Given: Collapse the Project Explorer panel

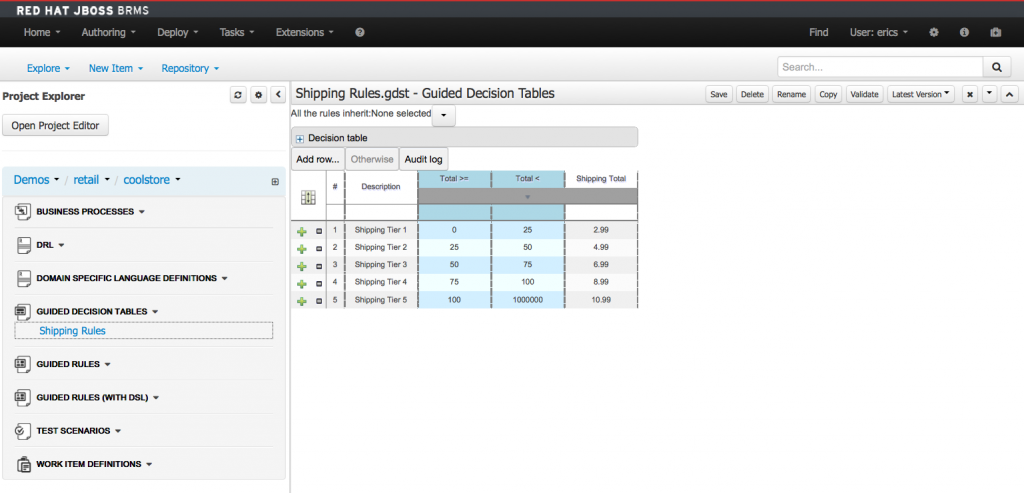Looking at the screenshot, I should (x=278, y=95).
